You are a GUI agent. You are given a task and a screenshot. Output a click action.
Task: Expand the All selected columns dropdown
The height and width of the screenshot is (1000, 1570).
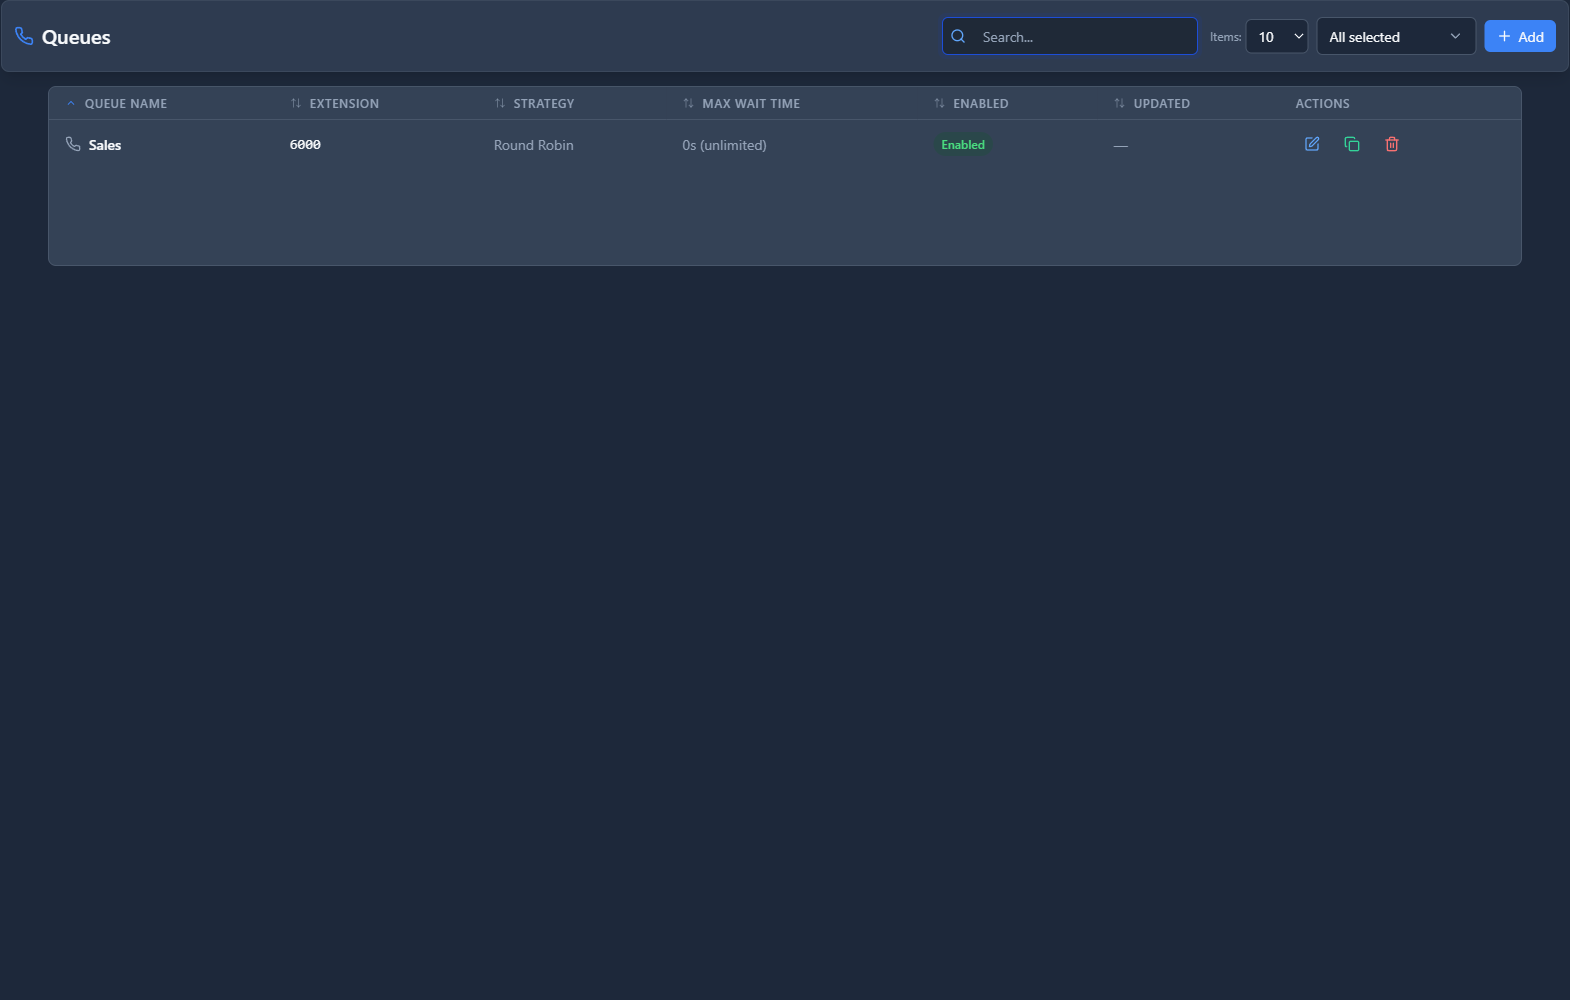click(1395, 37)
